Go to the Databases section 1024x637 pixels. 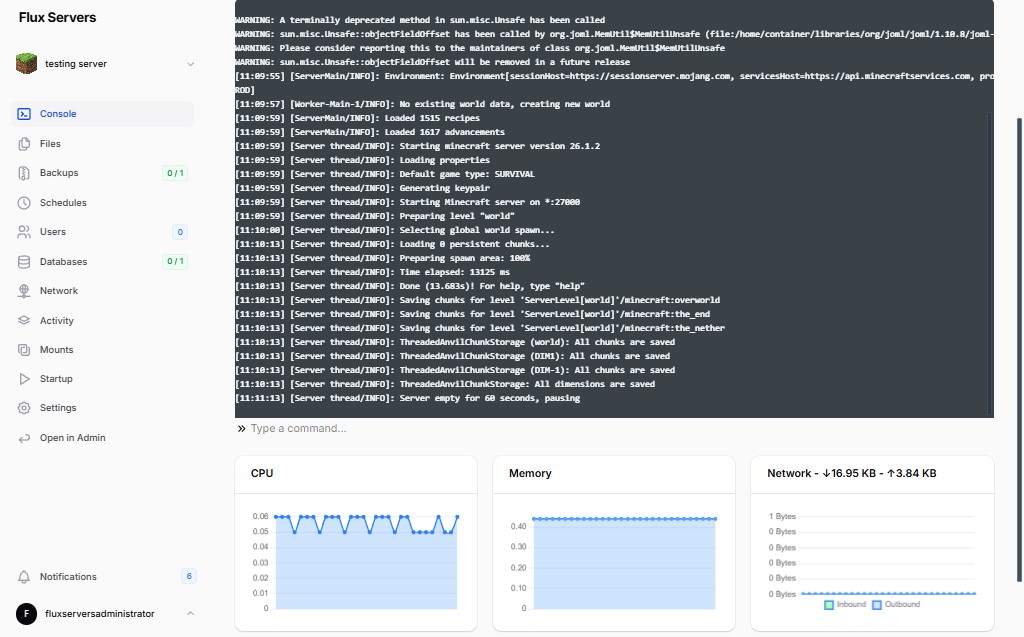[x=103, y=261]
